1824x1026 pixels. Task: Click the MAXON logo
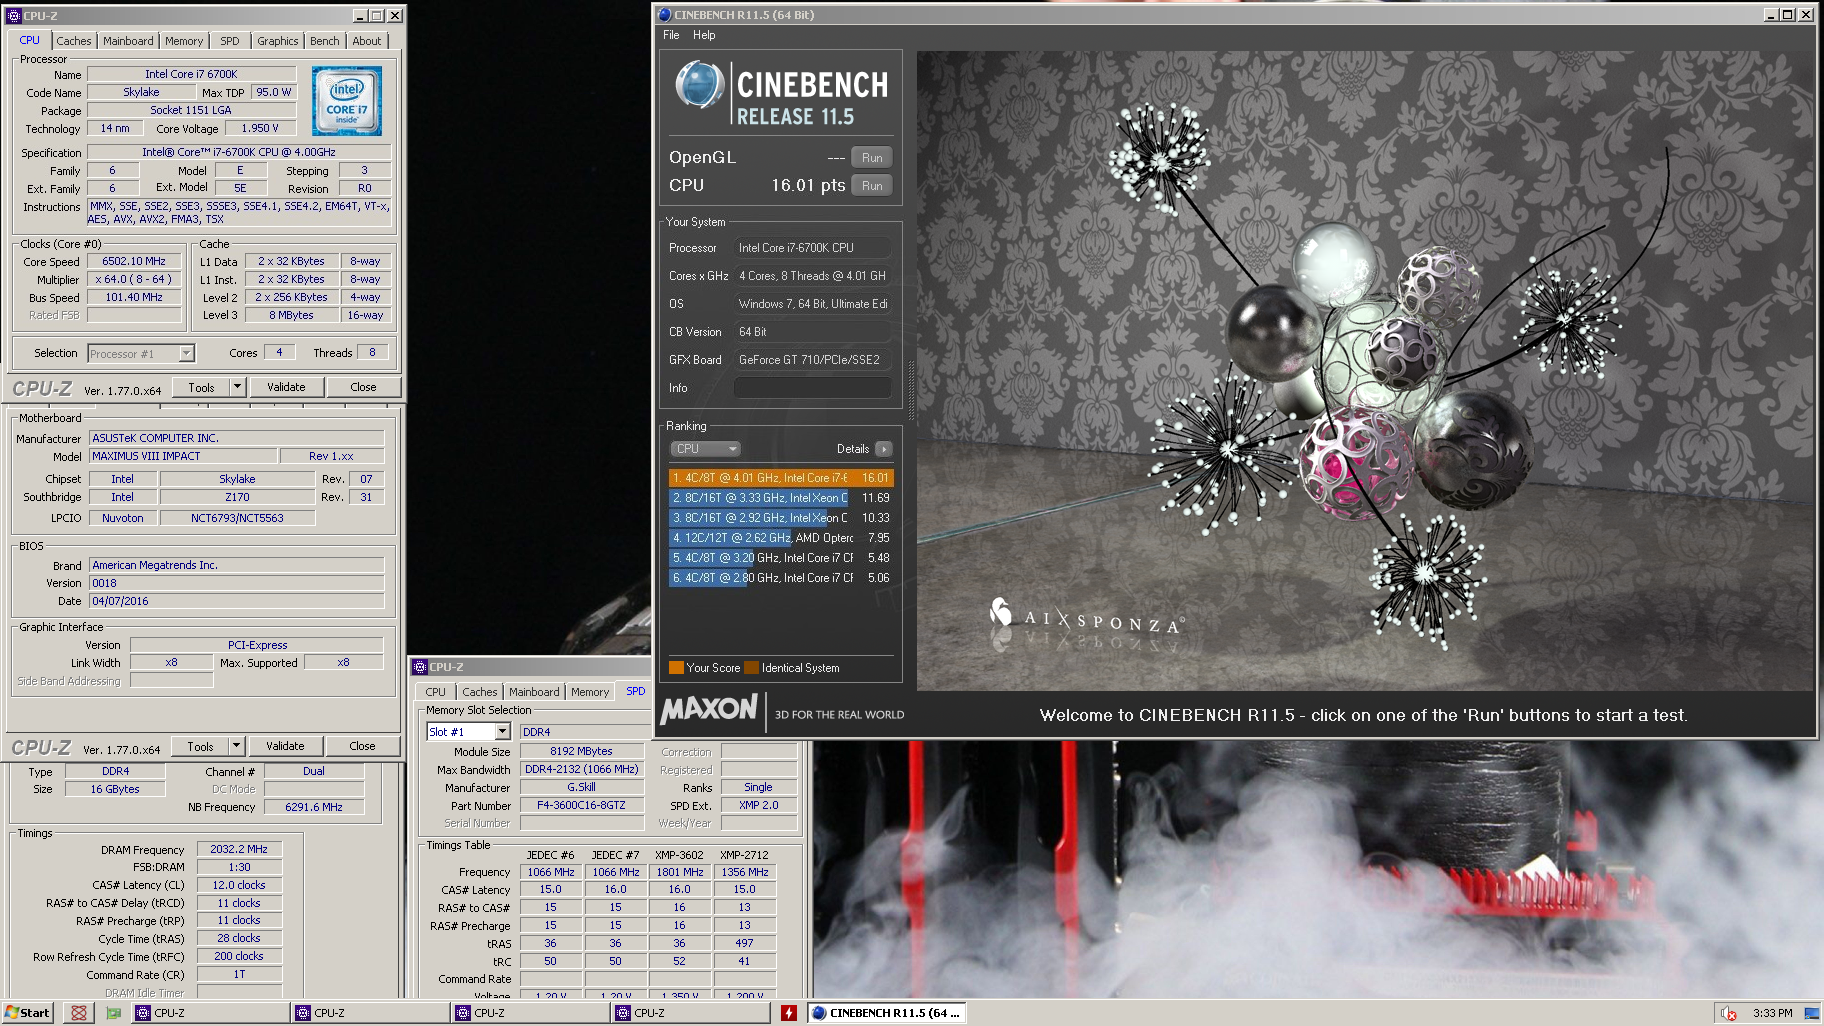point(709,709)
